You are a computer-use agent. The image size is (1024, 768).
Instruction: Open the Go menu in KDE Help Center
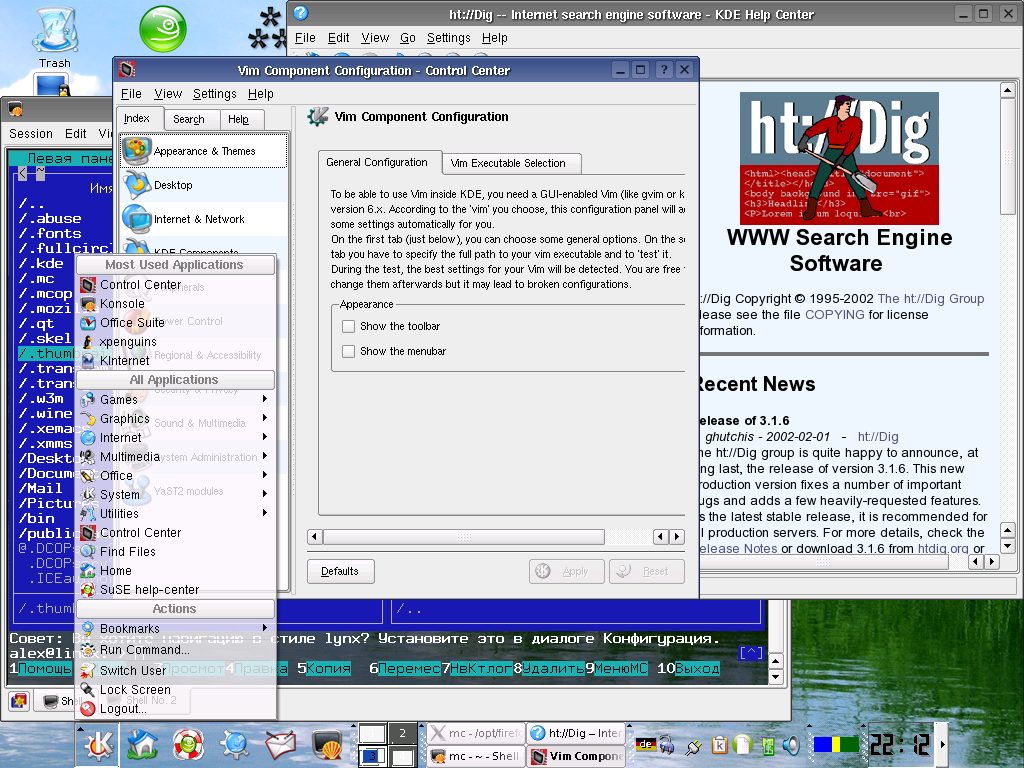[408, 38]
